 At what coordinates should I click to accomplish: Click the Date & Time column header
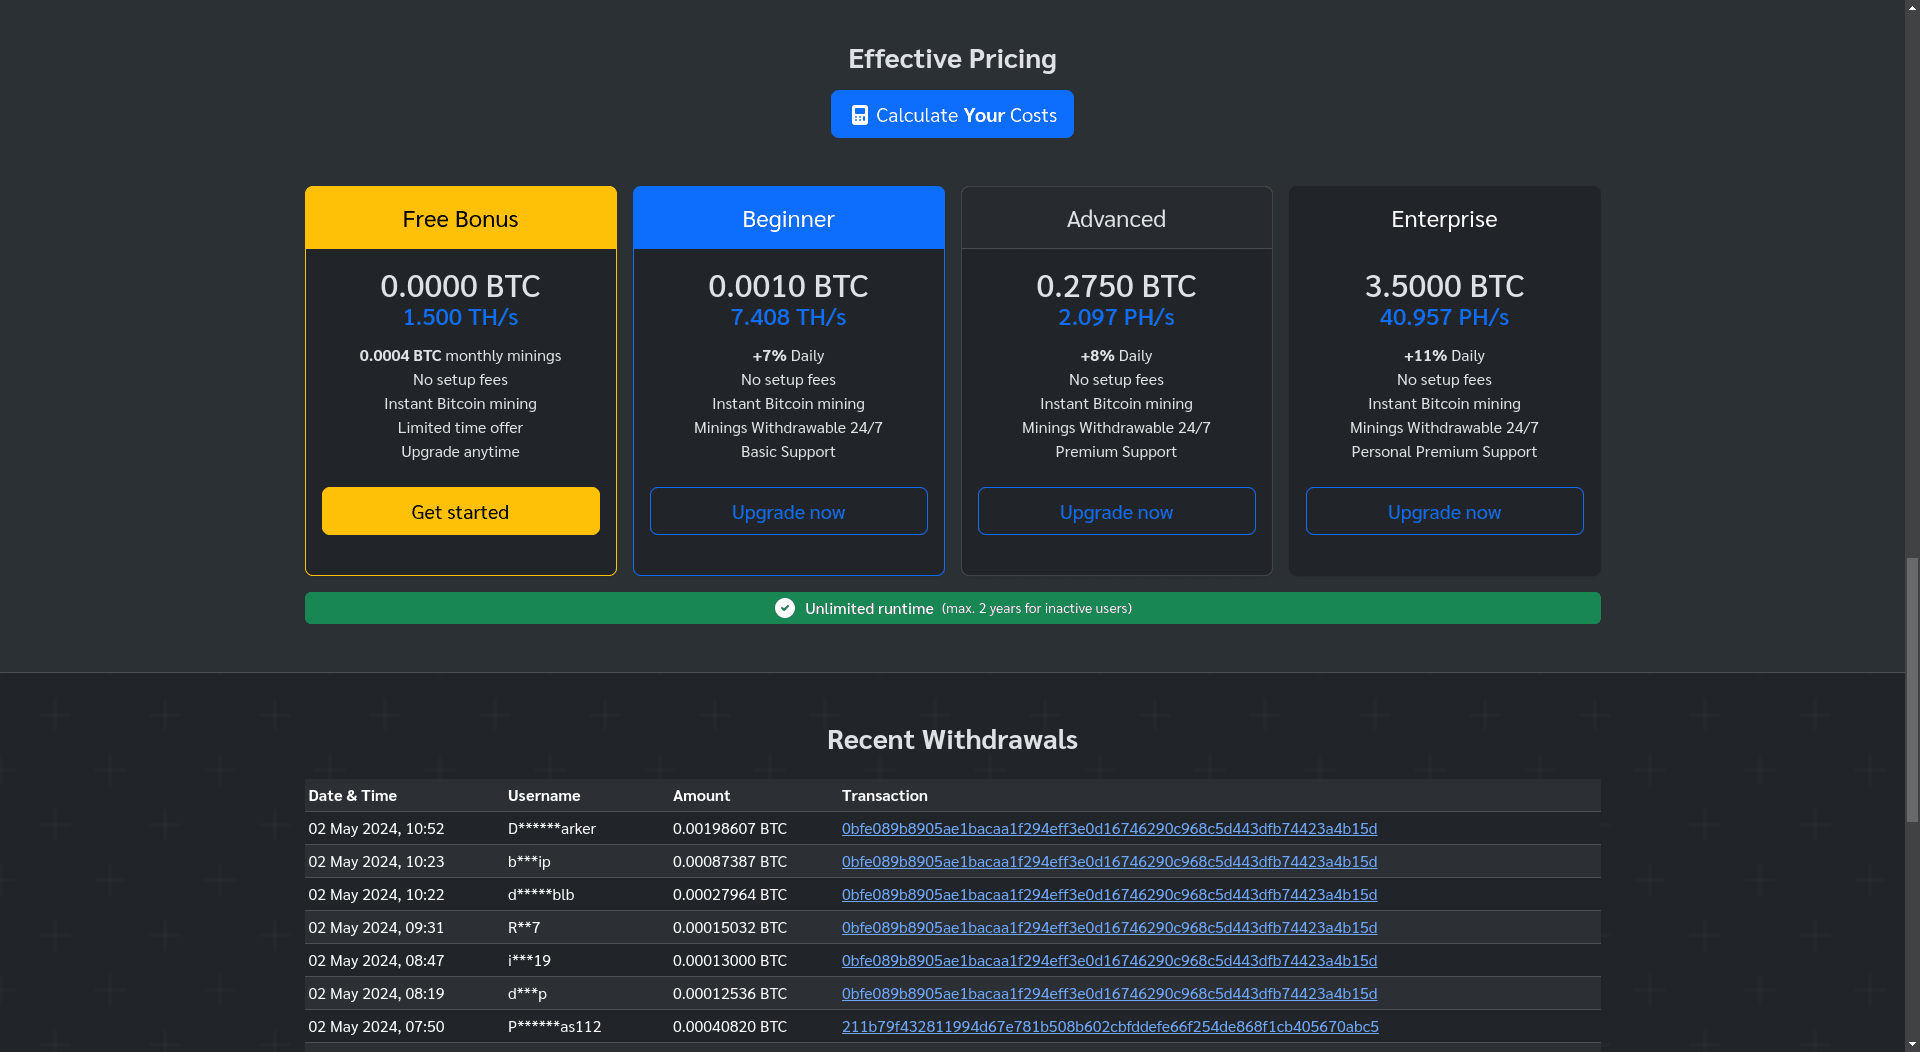click(352, 795)
